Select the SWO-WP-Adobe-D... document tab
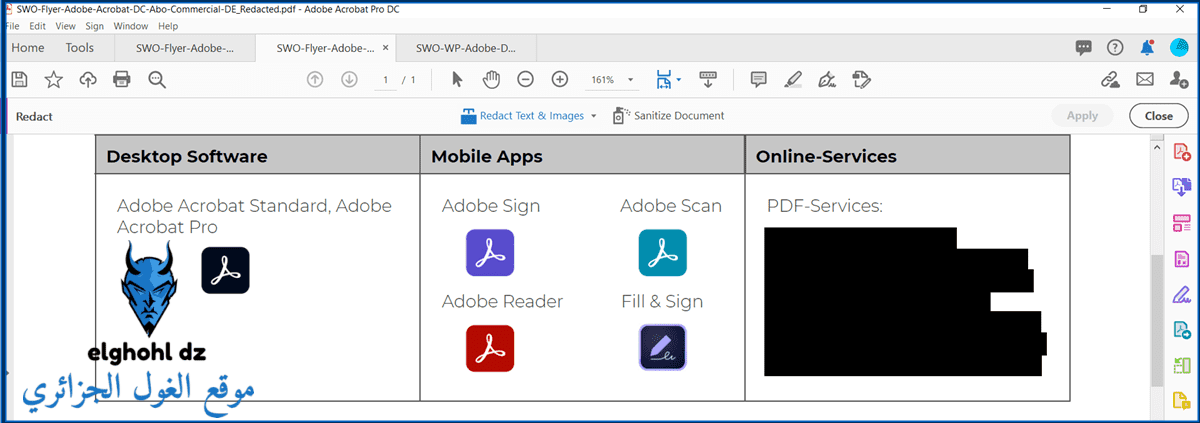This screenshot has width=1200, height=423. click(466, 47)
